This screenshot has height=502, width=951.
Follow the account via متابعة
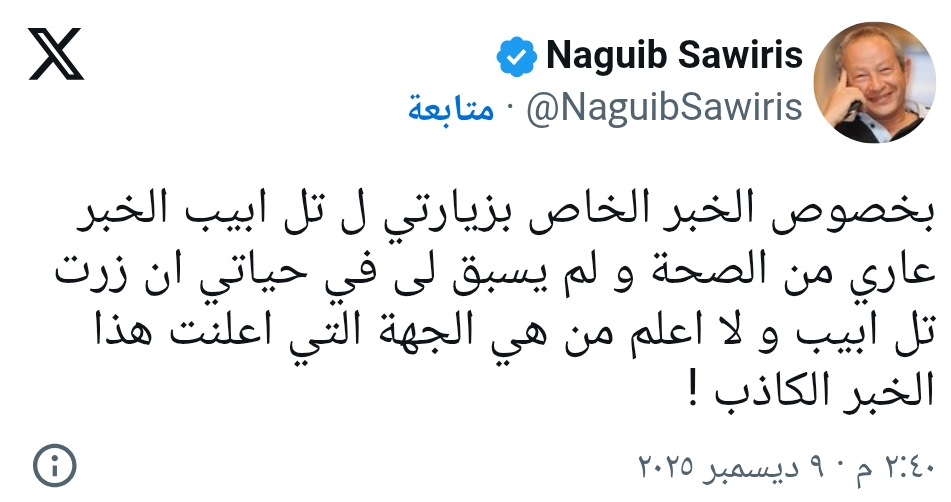pos(450,109)
